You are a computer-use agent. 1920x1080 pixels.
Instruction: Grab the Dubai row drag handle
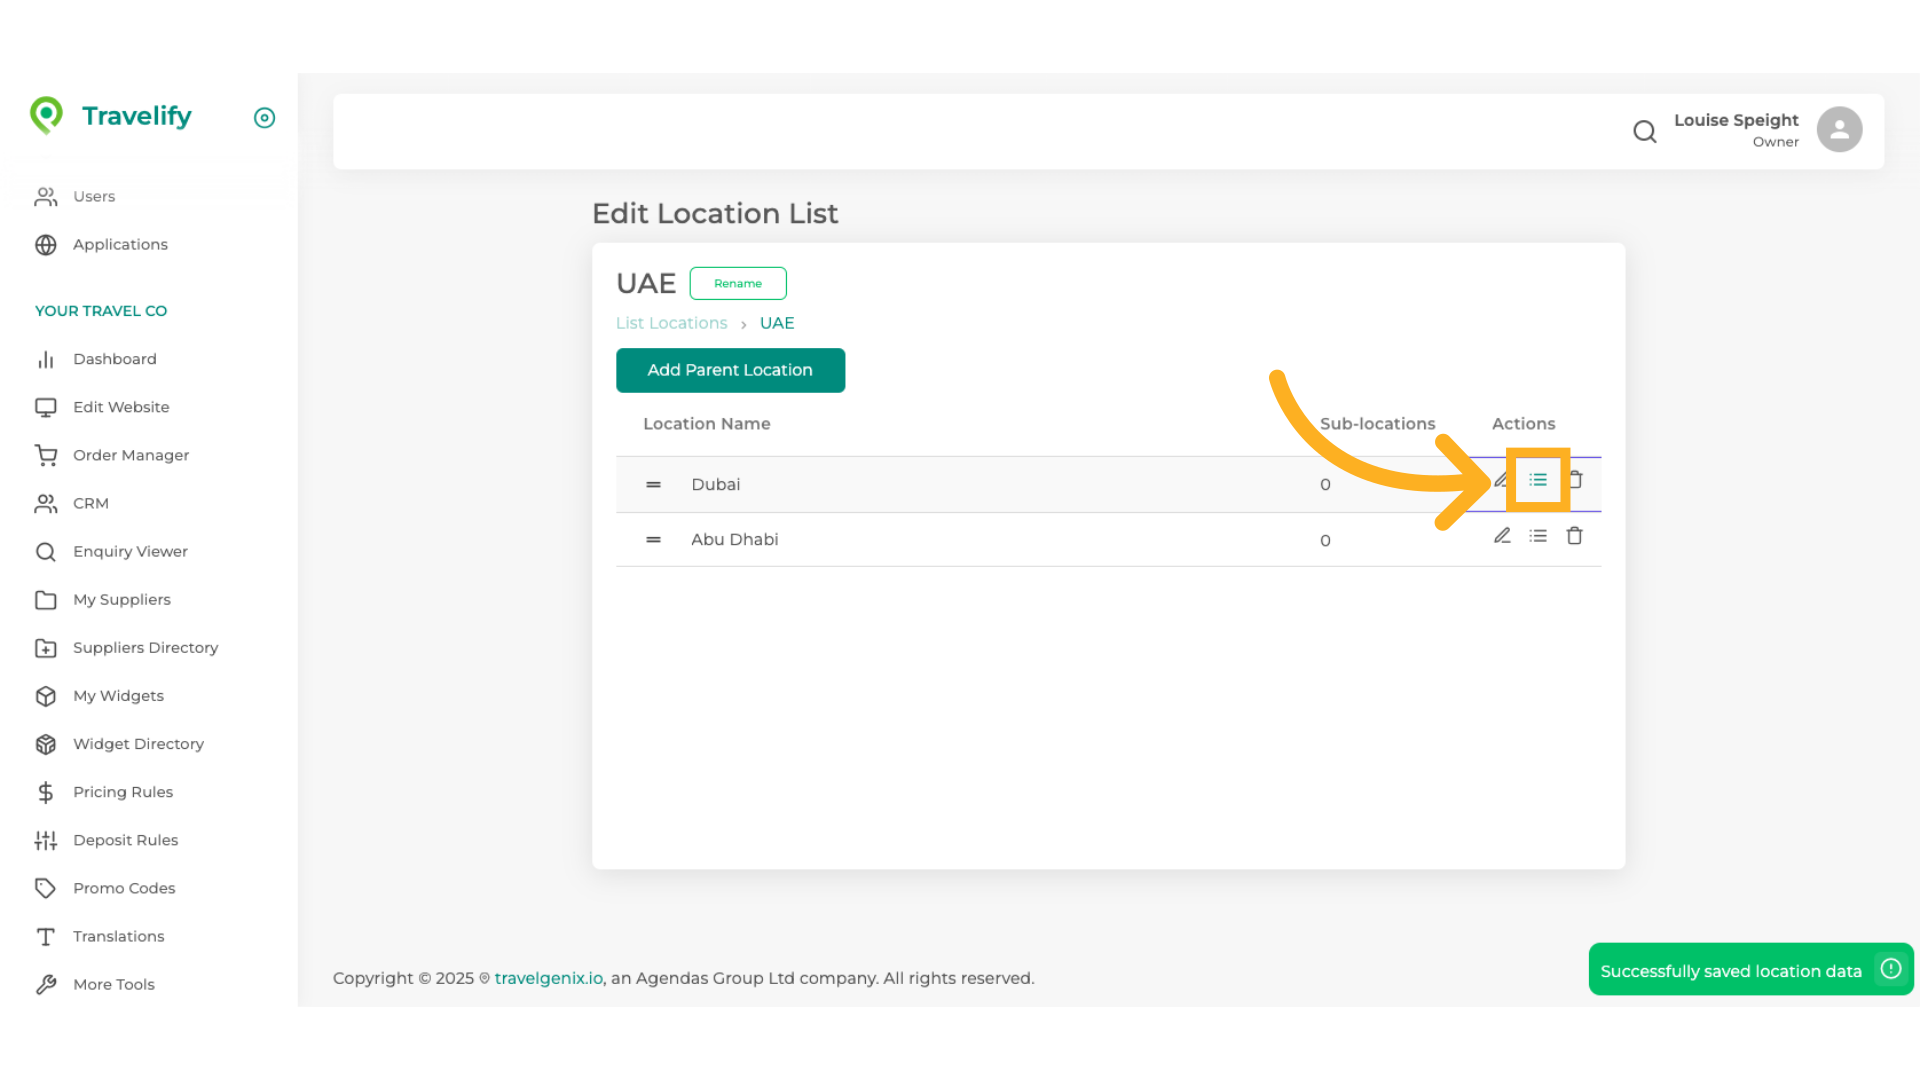tap(653, 485)
